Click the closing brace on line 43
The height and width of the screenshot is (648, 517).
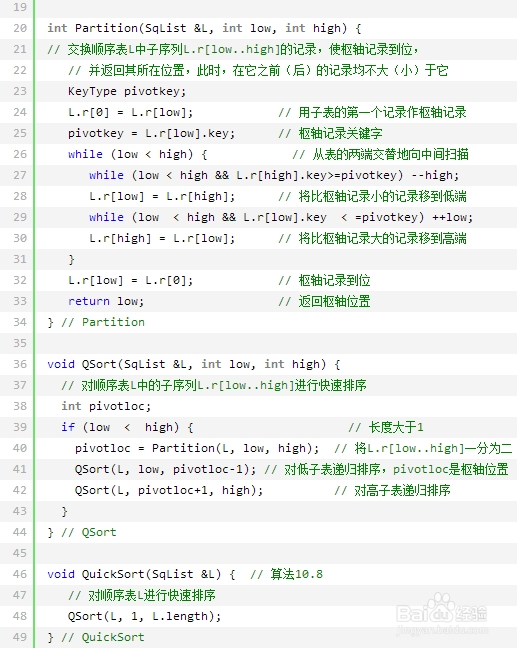(64, 511)
